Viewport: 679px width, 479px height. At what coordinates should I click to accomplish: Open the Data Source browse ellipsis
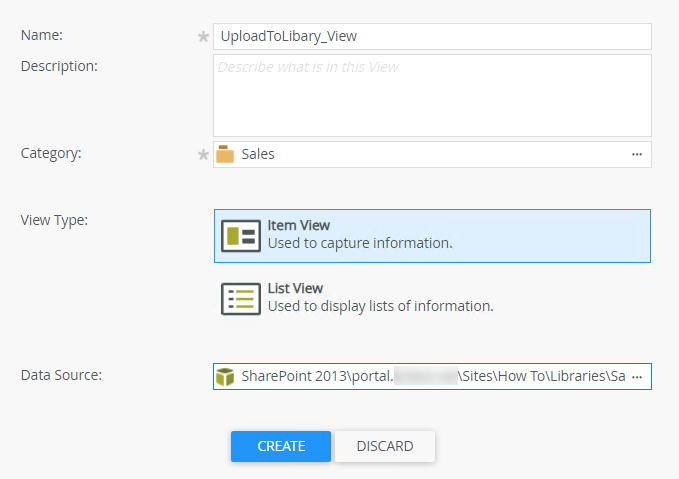[637, 377]
